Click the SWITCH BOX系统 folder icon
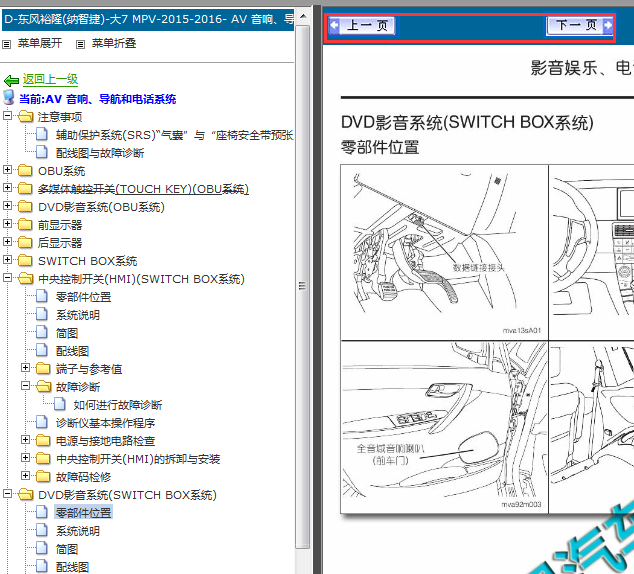This screenshot has height=574, width=634. click(x=25, y=261)
